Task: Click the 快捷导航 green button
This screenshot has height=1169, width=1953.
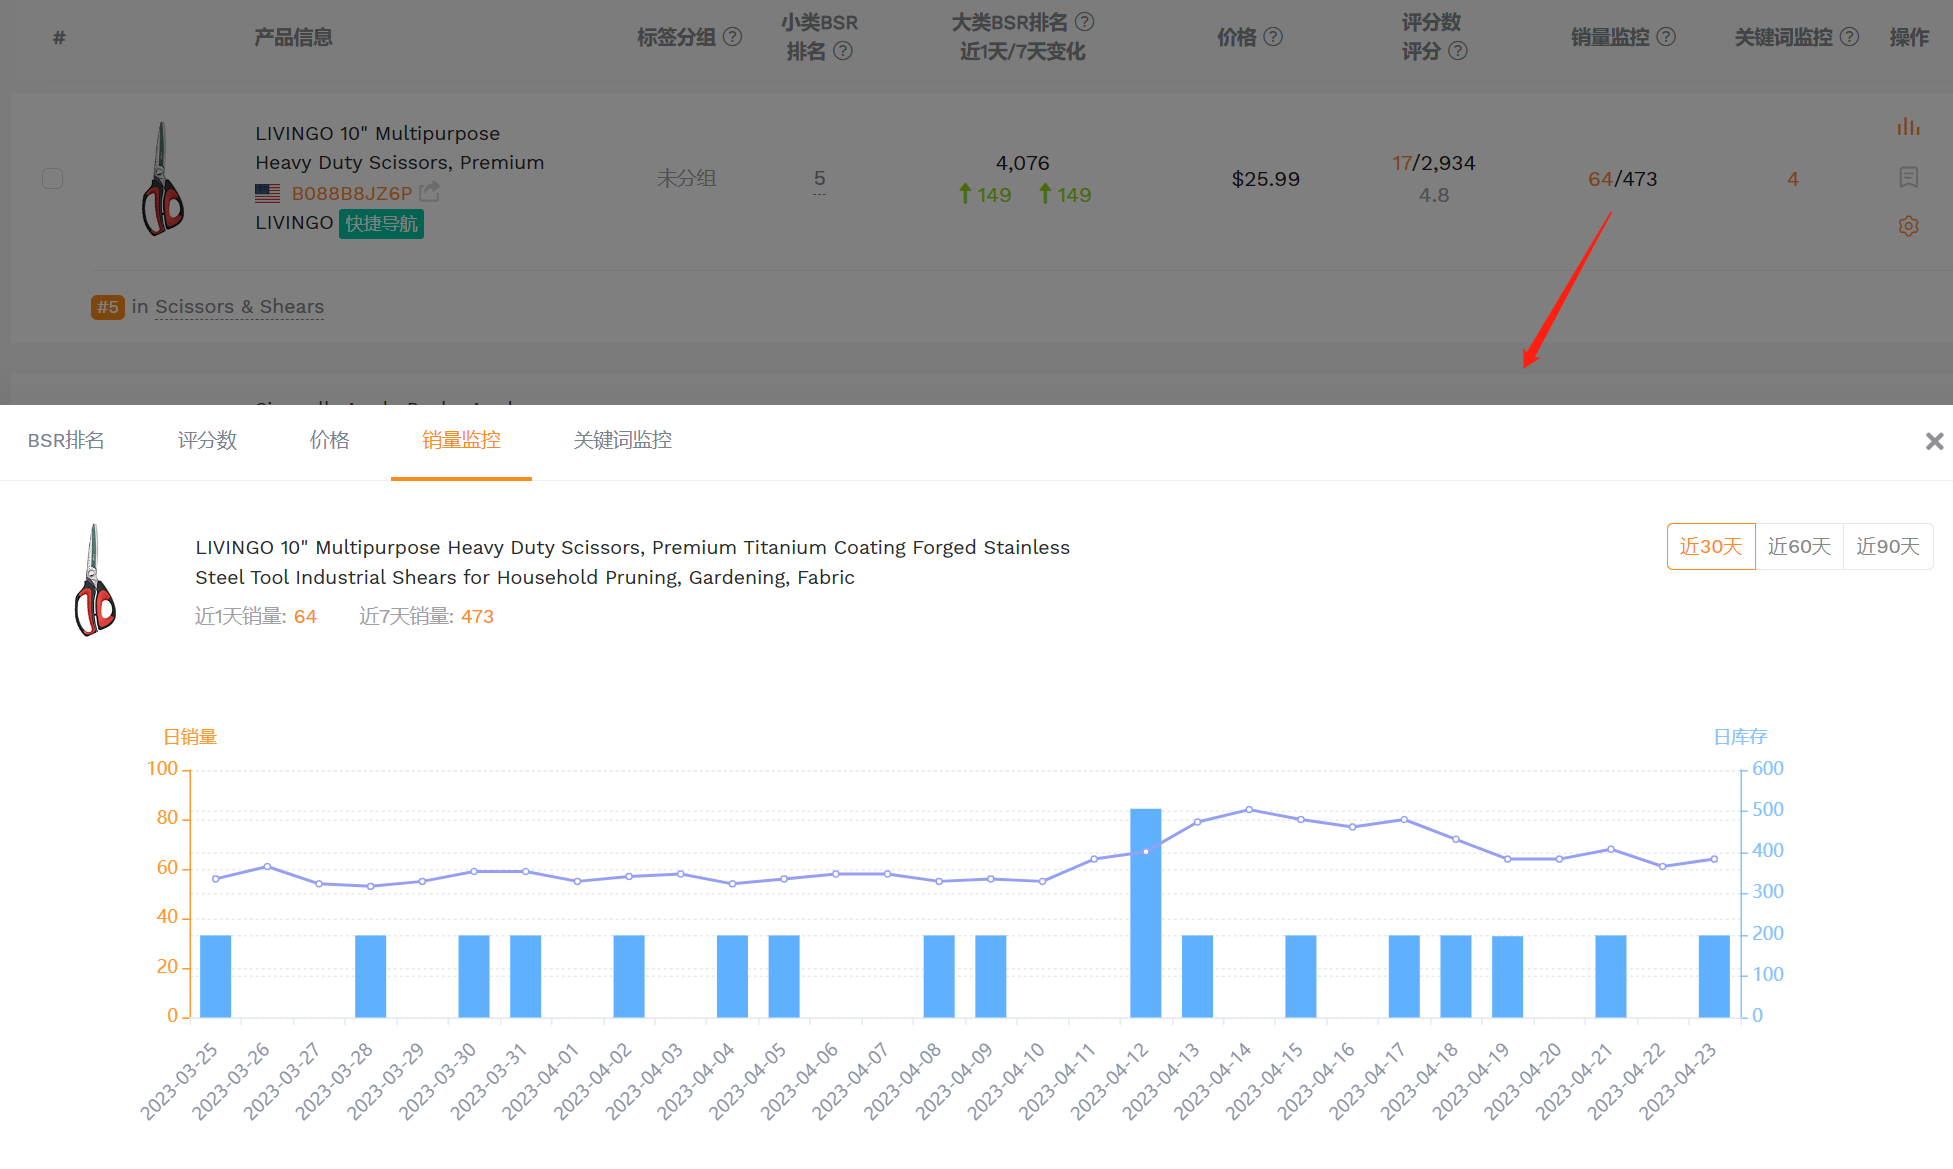Action: 381,224
